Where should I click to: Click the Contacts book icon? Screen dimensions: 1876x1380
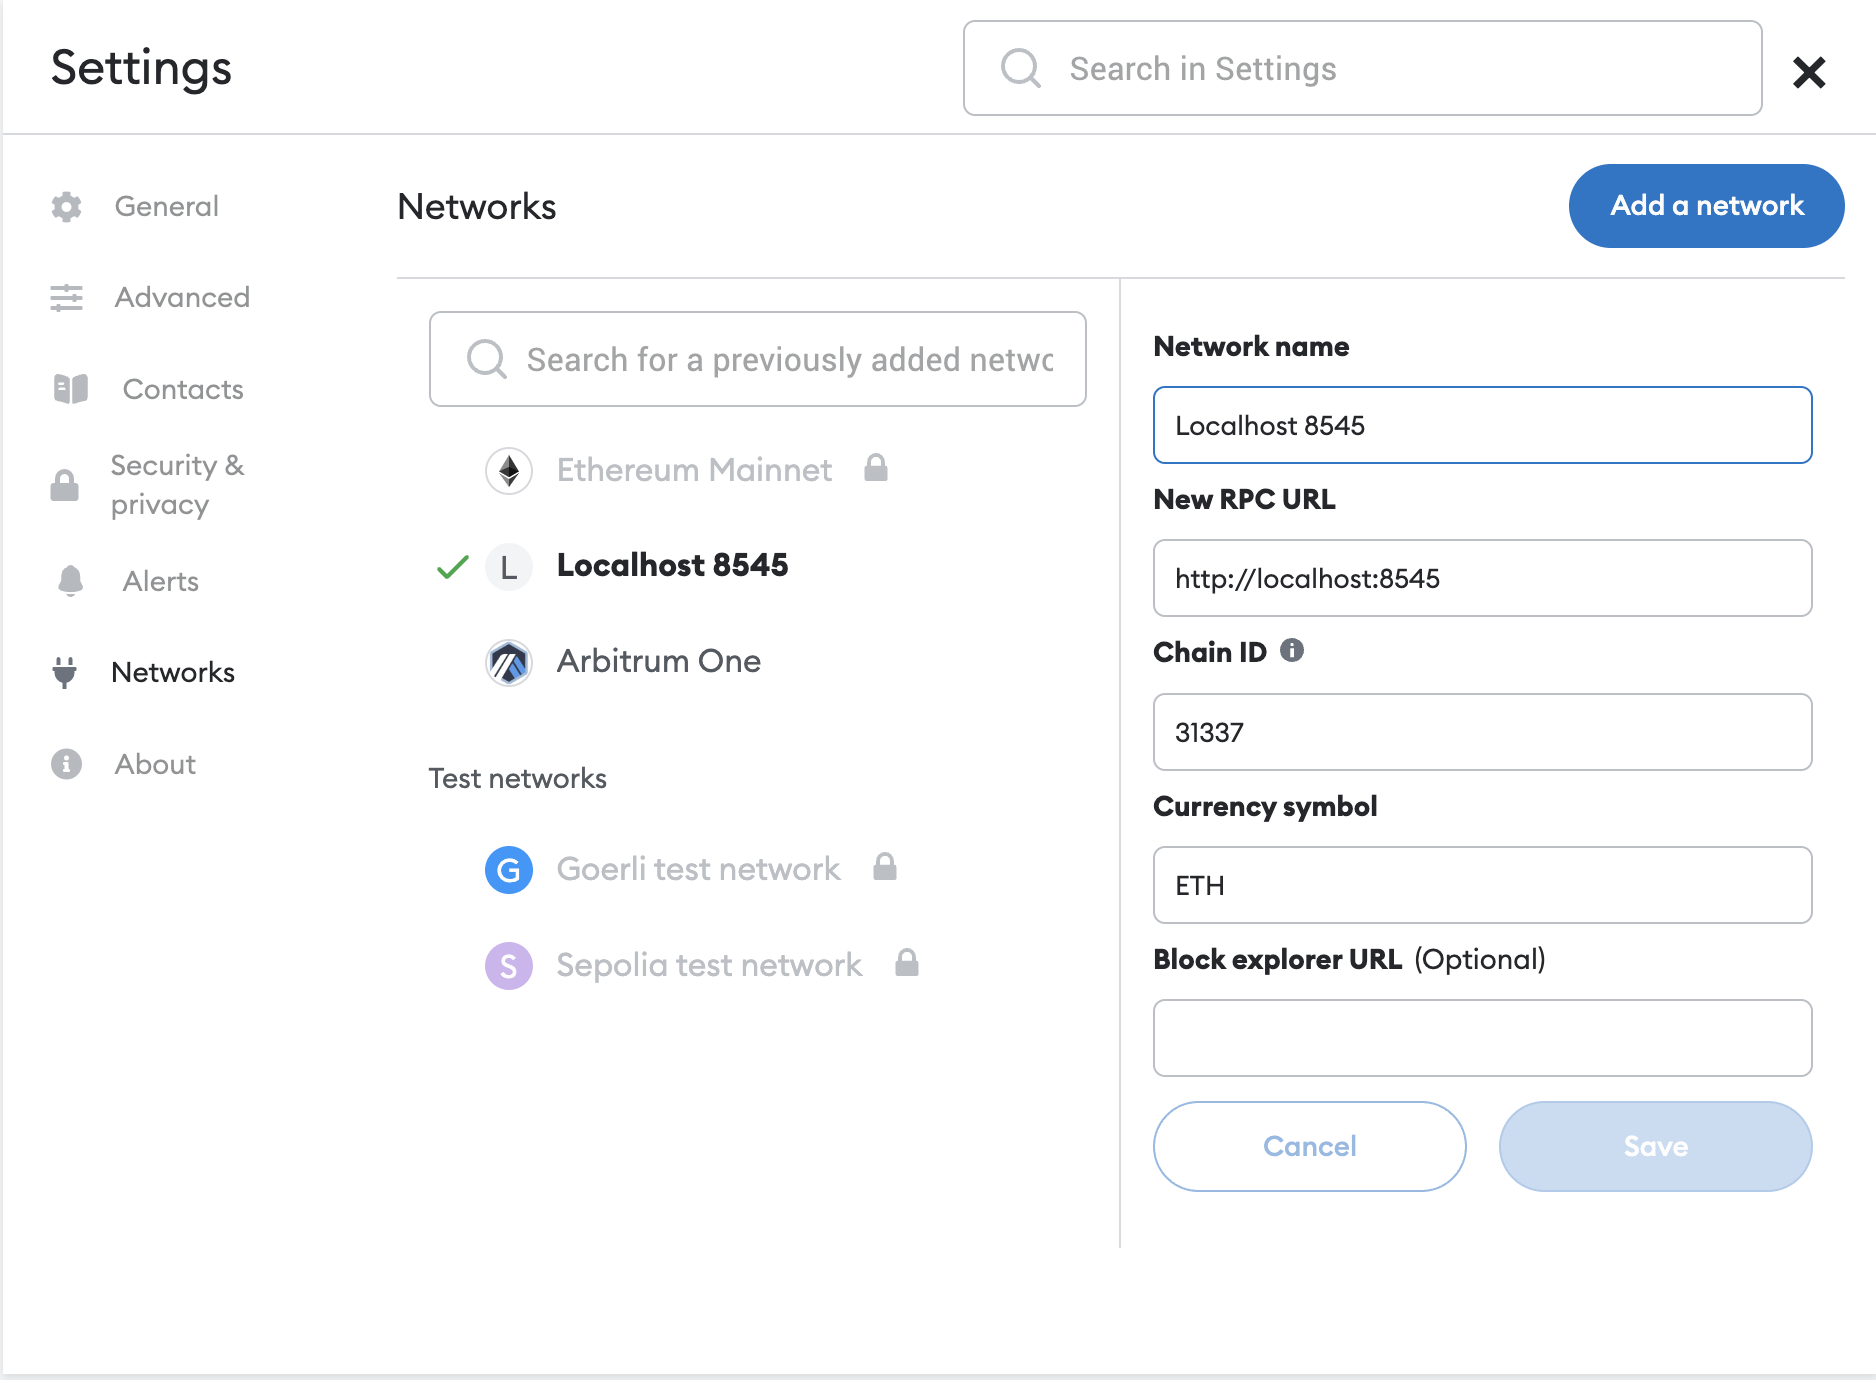pyautogui.click(x=71, y=389)
